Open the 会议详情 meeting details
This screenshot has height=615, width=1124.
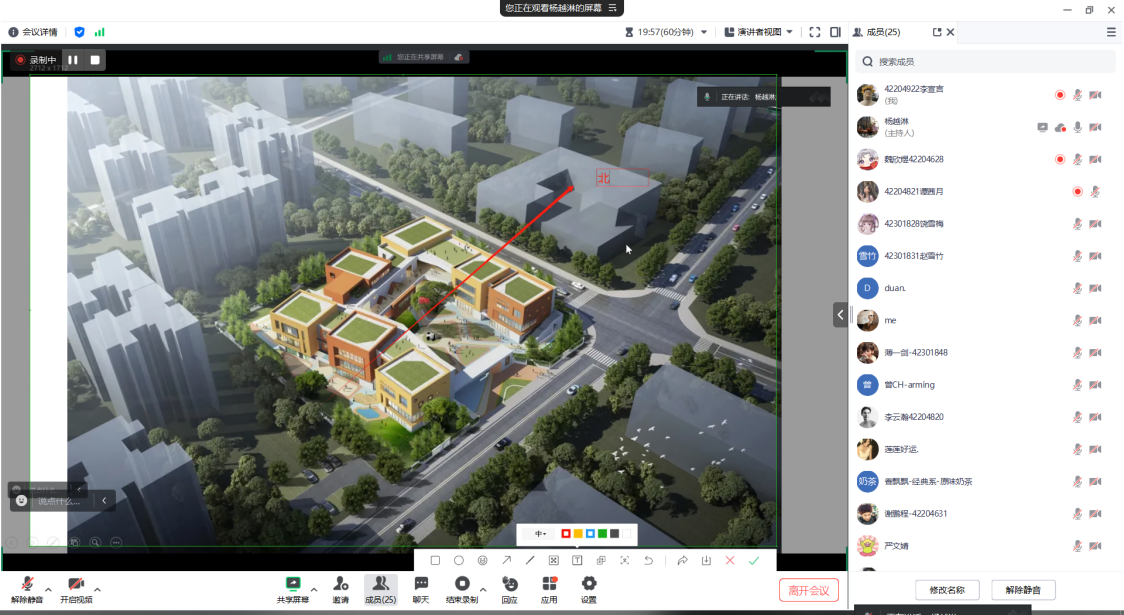[33, 32]
